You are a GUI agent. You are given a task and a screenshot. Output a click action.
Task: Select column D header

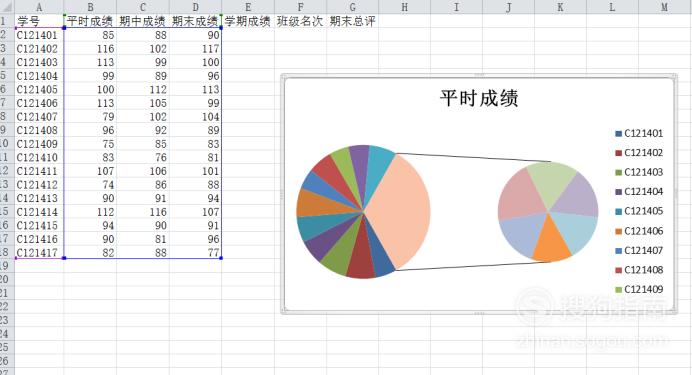(195, 7)
